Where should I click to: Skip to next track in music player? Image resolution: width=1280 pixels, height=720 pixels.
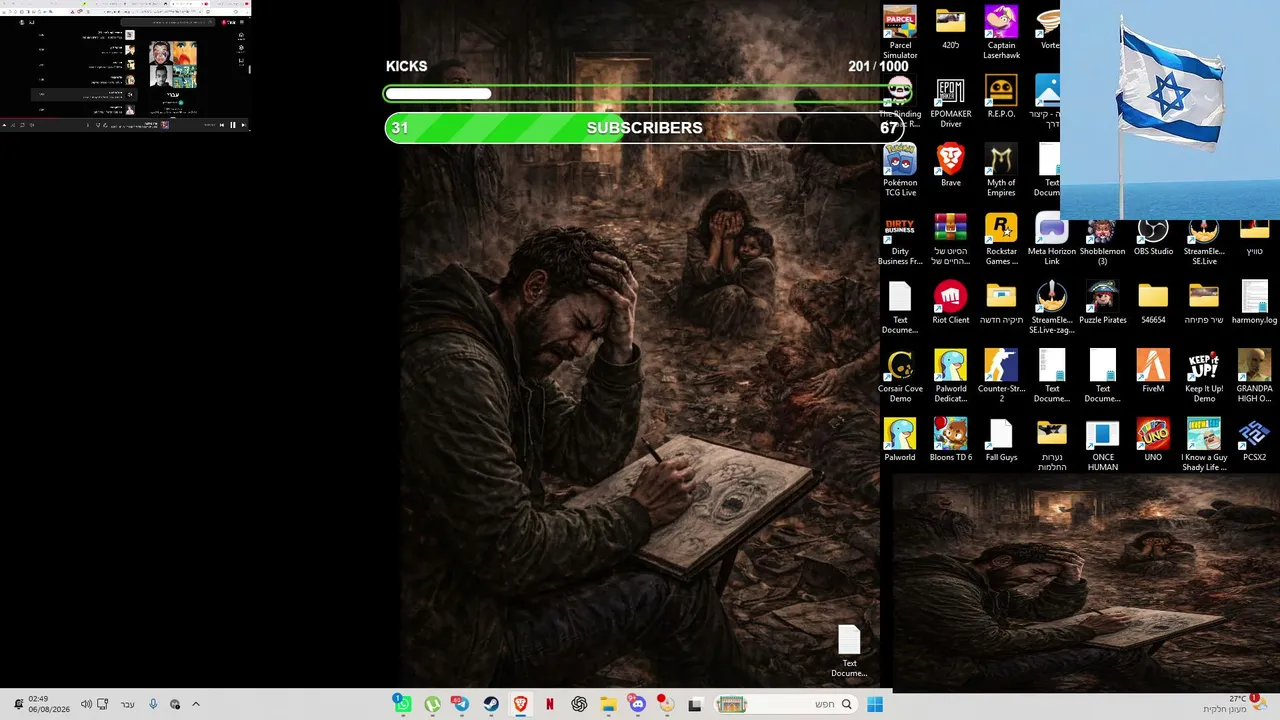tap(243, 125)
